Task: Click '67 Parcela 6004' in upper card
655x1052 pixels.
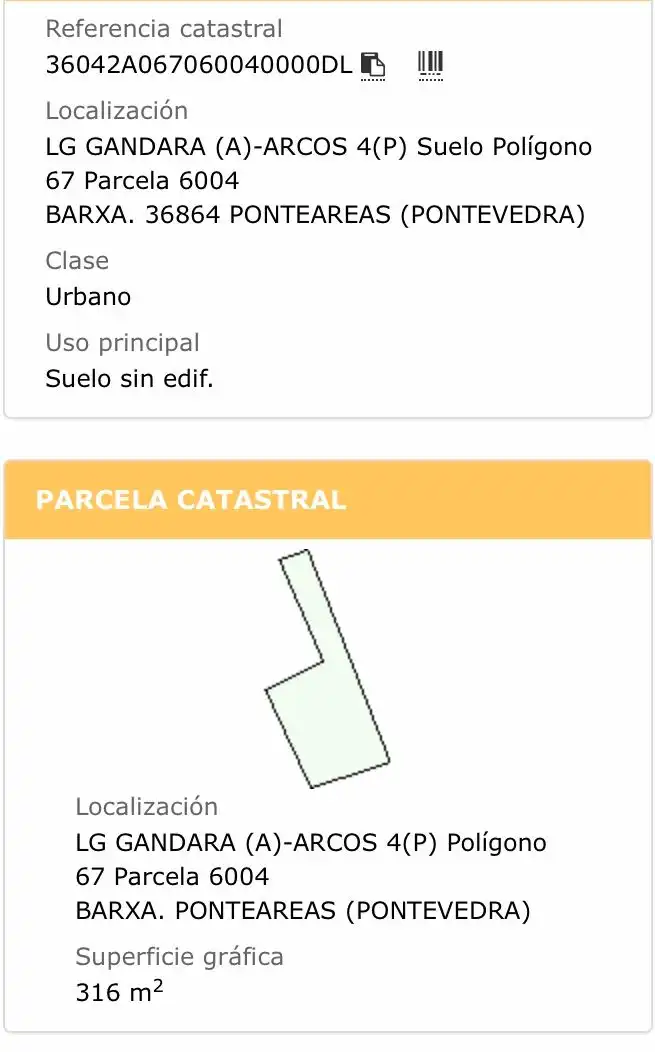Action: coord(142,180)
